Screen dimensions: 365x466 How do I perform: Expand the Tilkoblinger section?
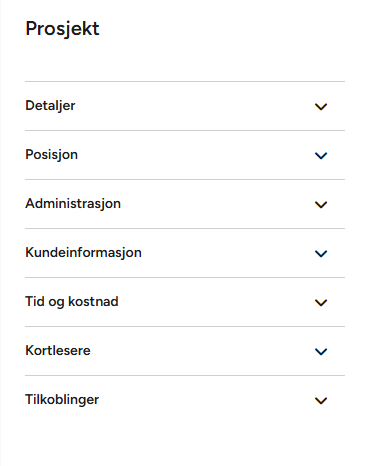pos(185,400)
